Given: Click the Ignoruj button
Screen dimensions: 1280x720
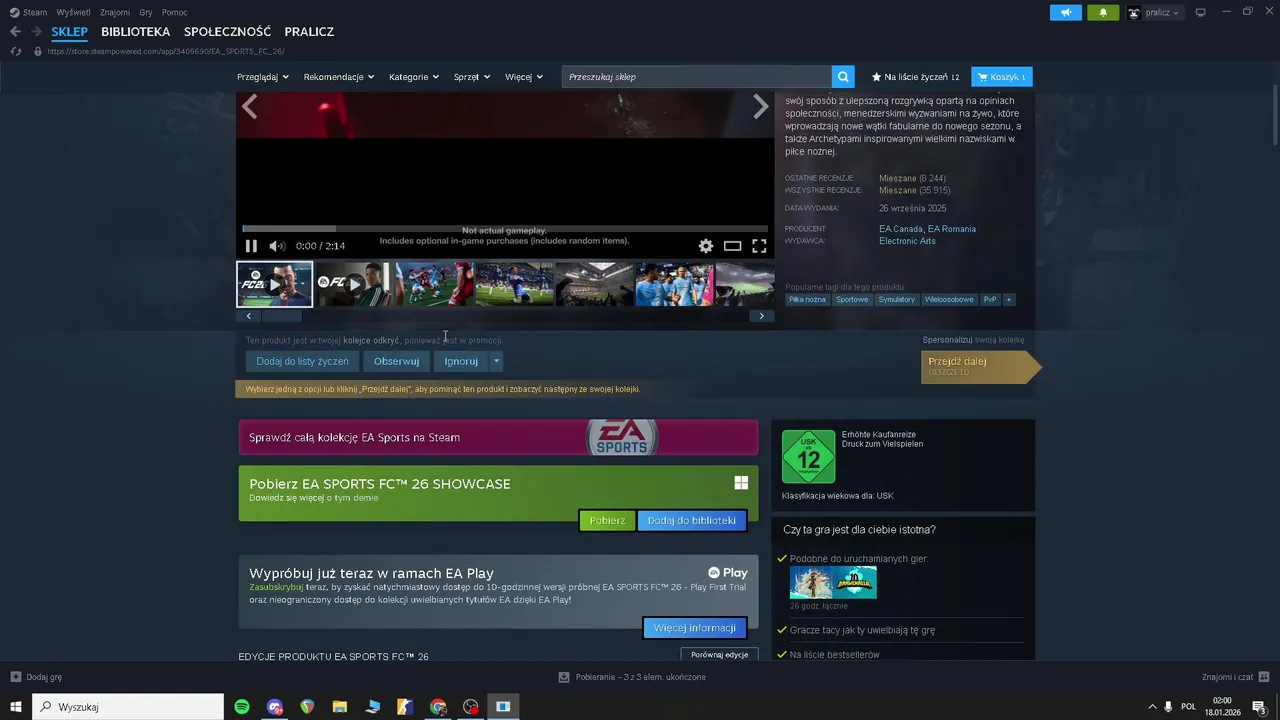Looking at the screenshot, I should (x=461, y=361).
